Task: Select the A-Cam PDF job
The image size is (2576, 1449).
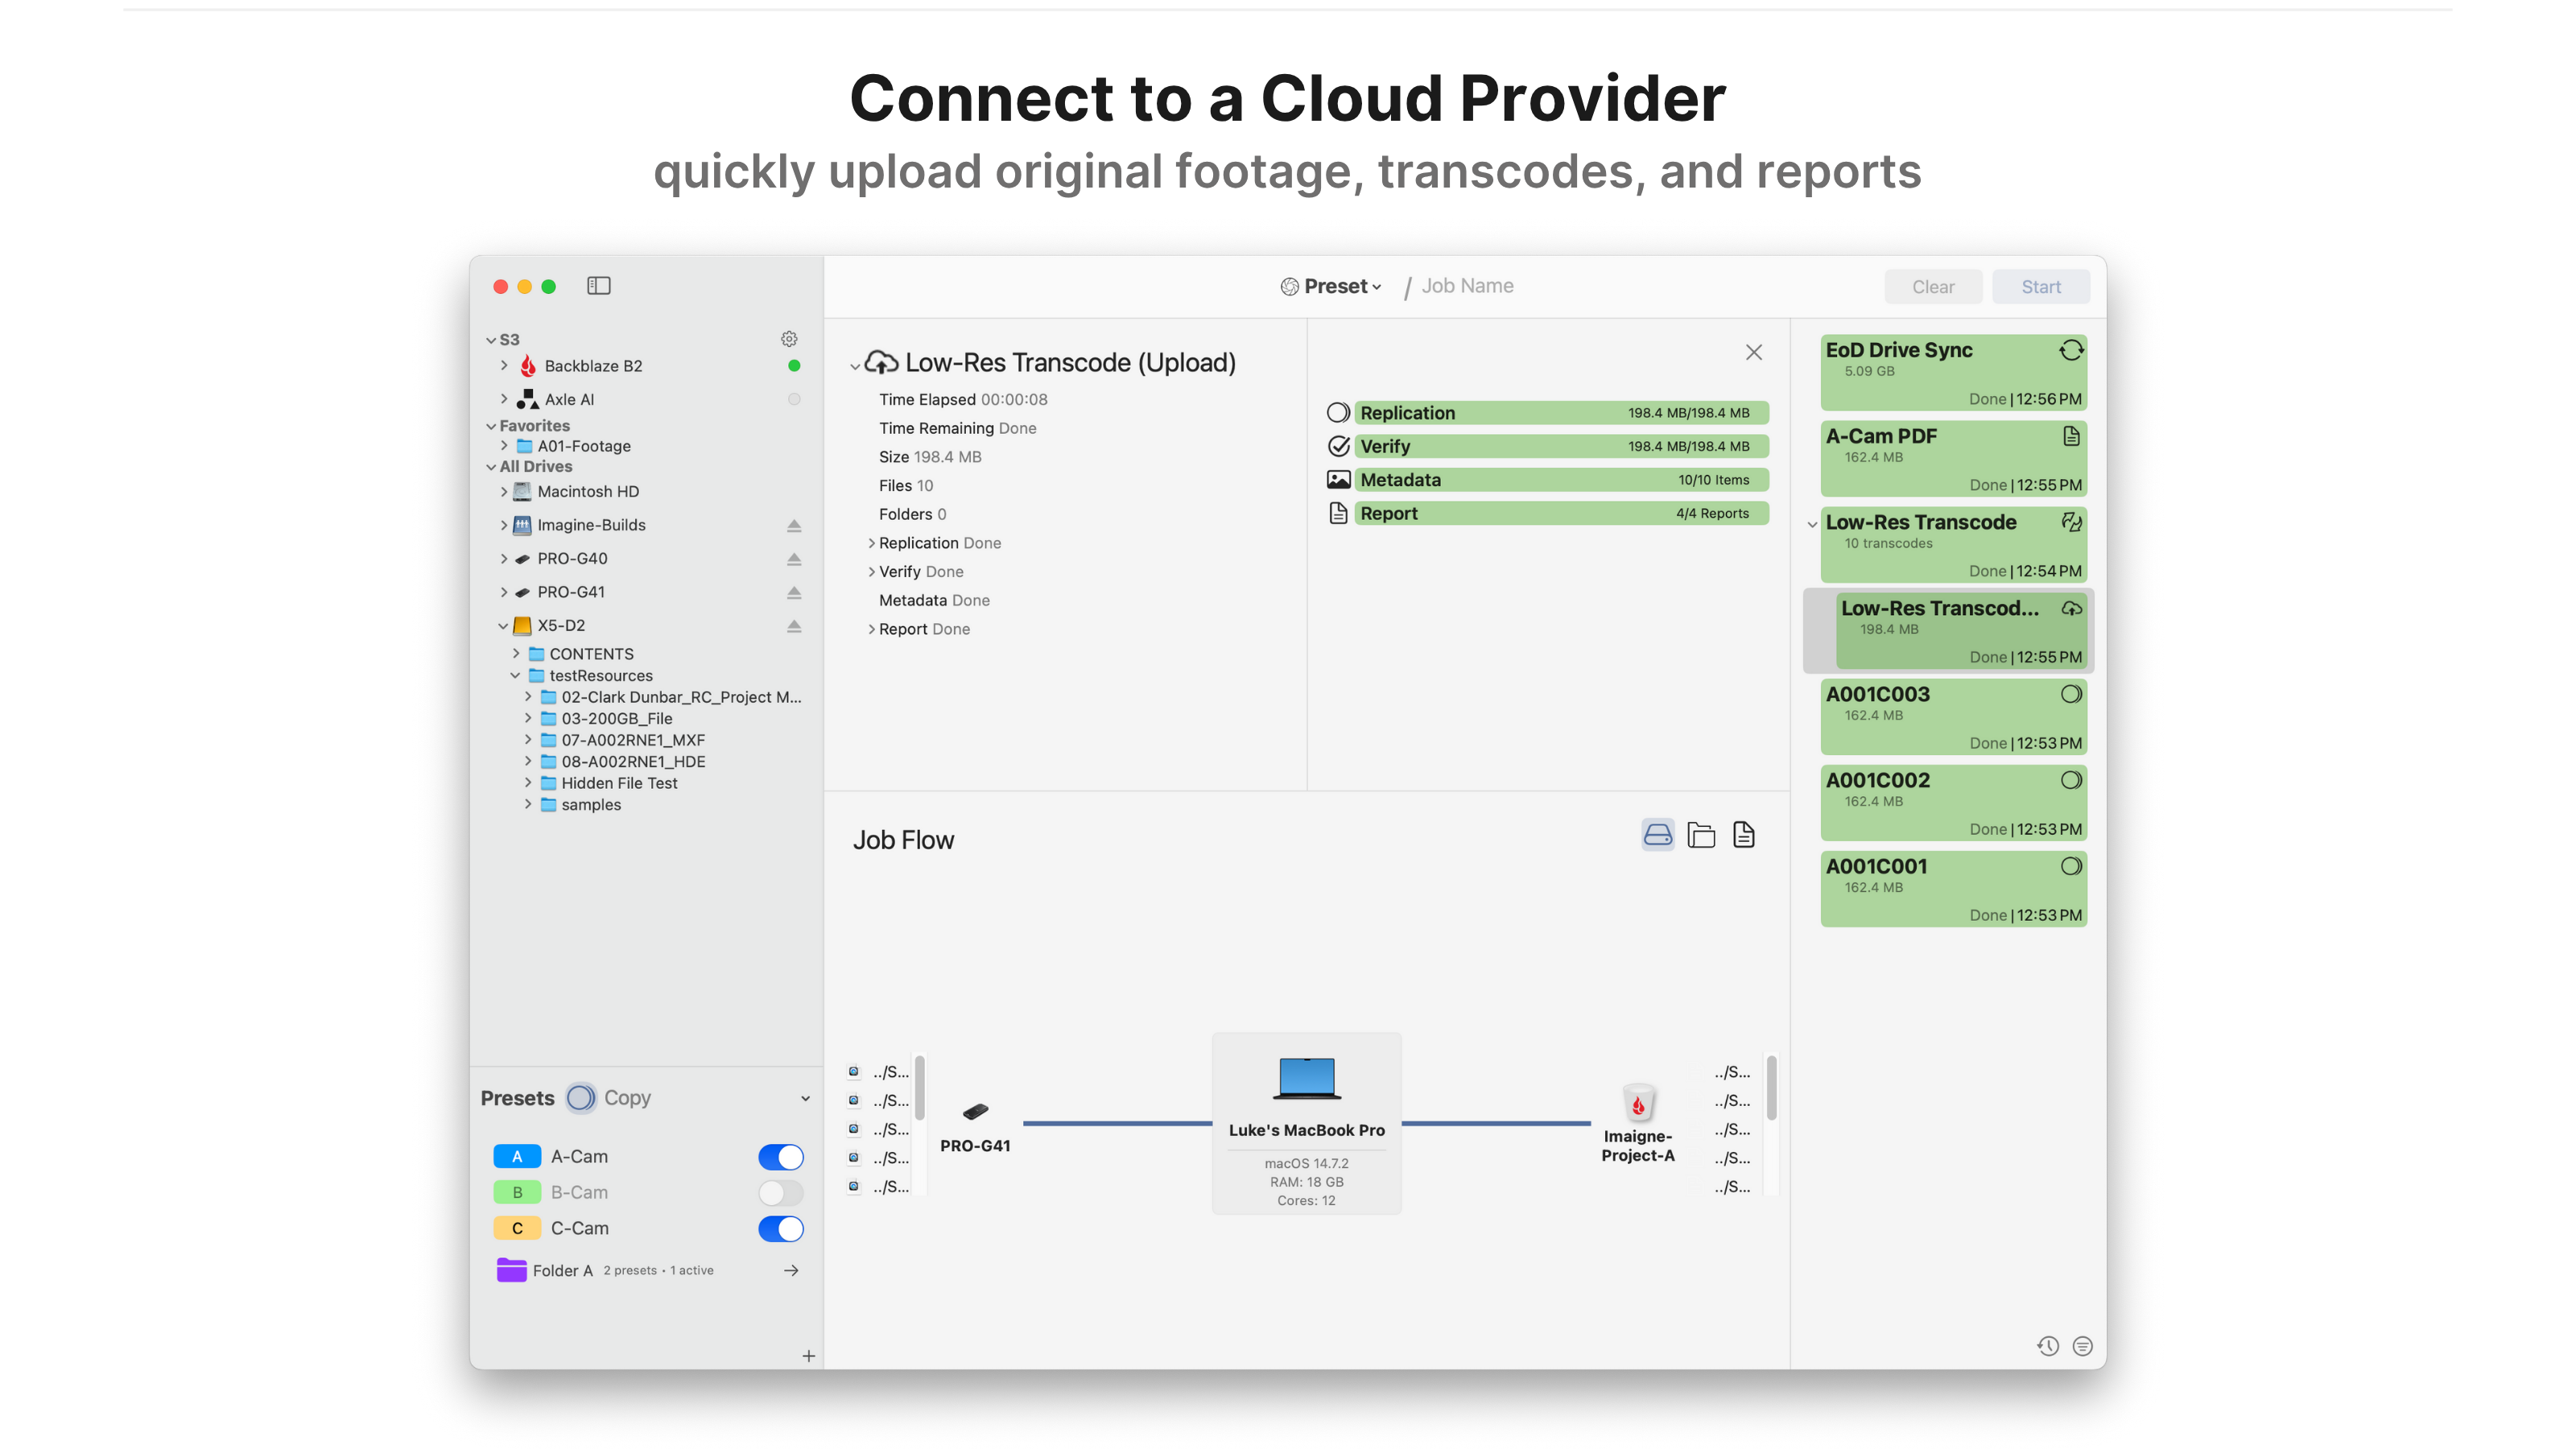Action: [x=1953, y=459]
